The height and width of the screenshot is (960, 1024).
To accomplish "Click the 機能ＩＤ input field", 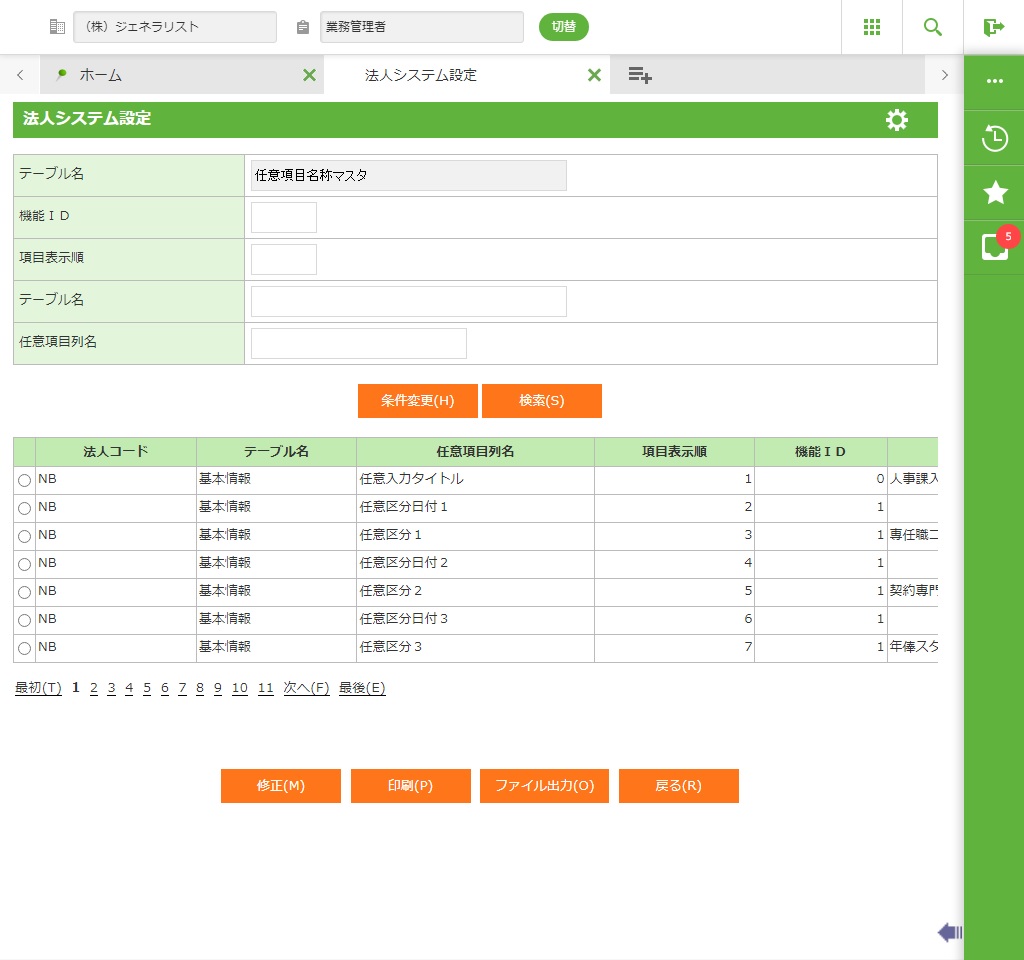I will coord(283,217).
